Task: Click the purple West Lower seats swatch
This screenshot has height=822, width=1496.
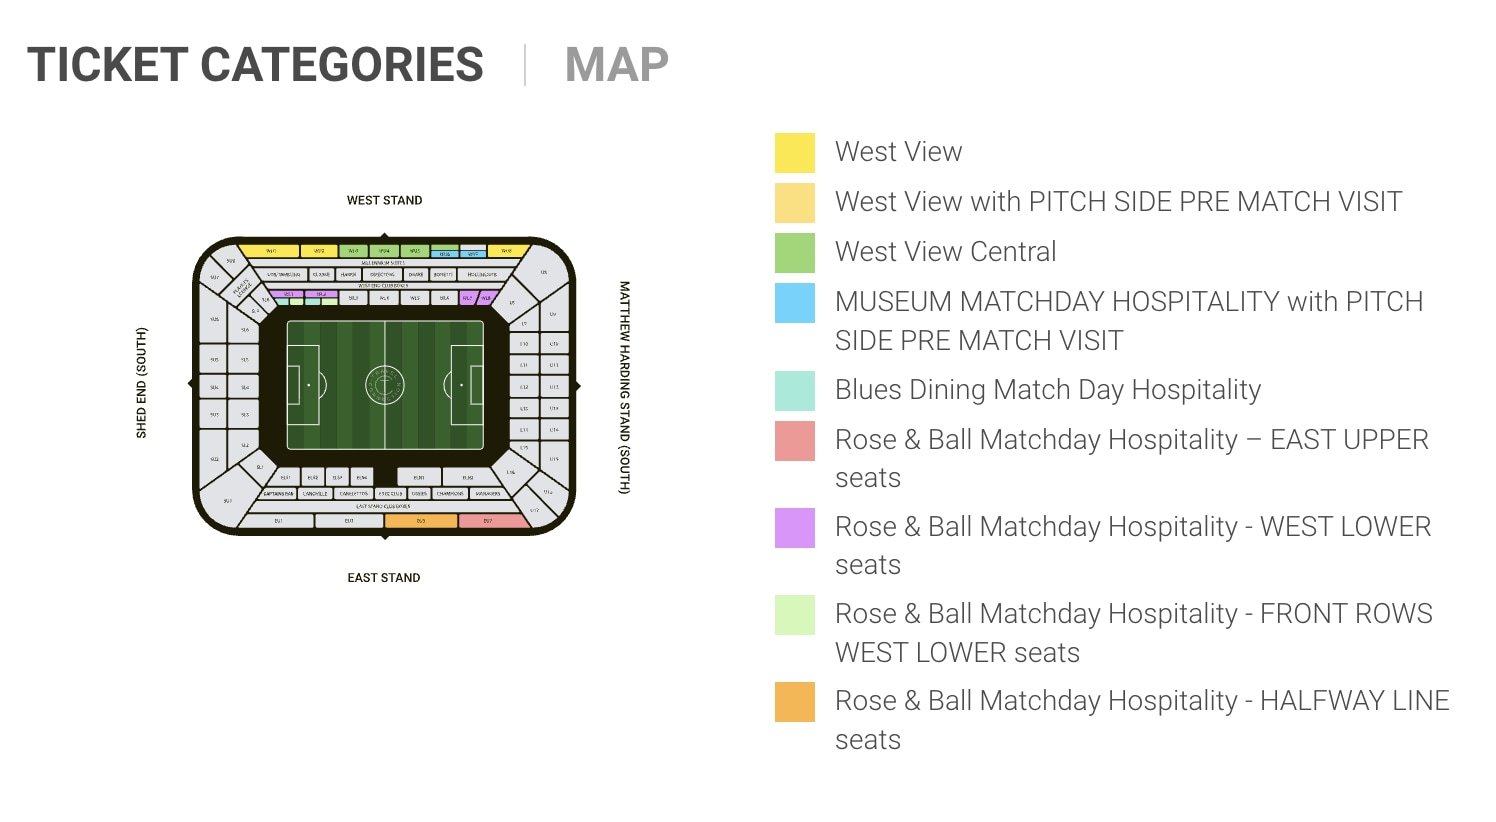Action: [x=794, y=527]
